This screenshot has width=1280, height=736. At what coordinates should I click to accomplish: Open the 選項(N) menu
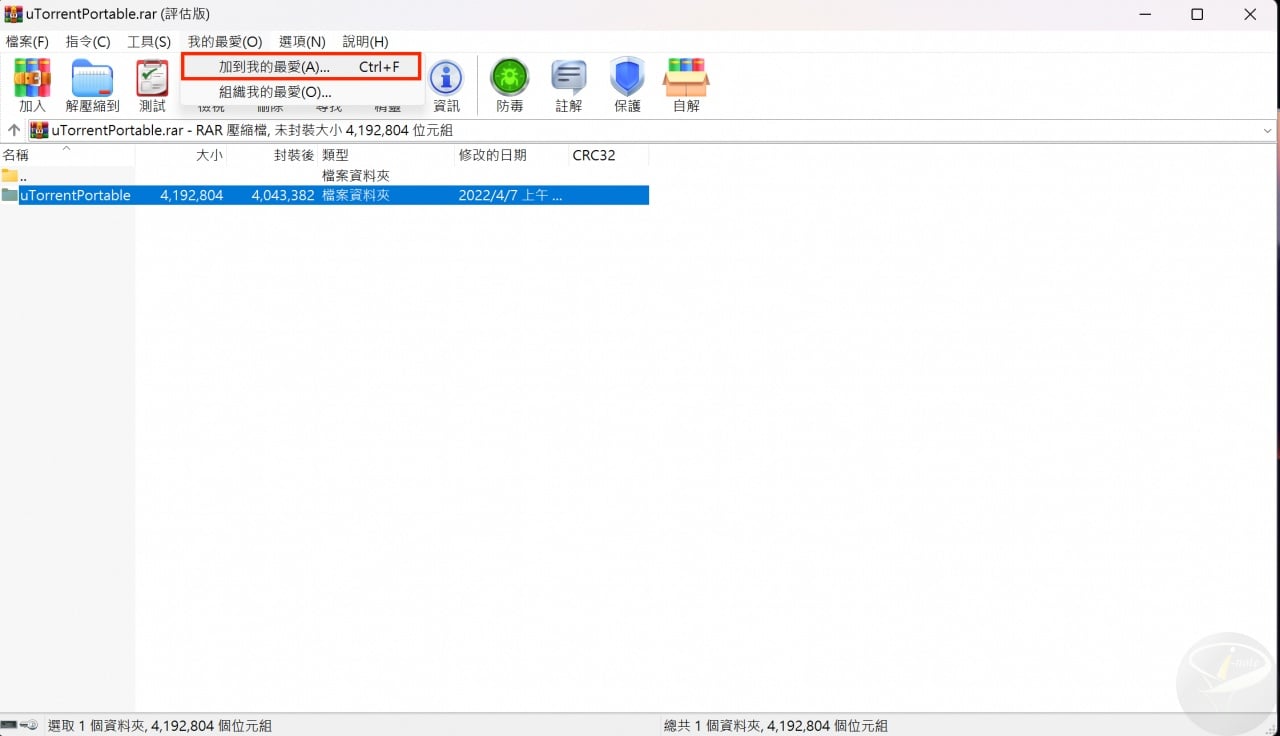tap(301, 42)
